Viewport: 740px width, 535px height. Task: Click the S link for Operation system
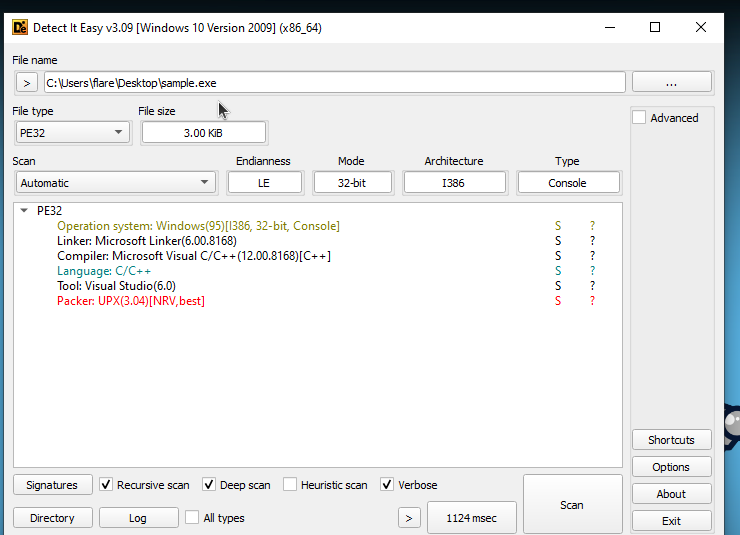(558, 226)
